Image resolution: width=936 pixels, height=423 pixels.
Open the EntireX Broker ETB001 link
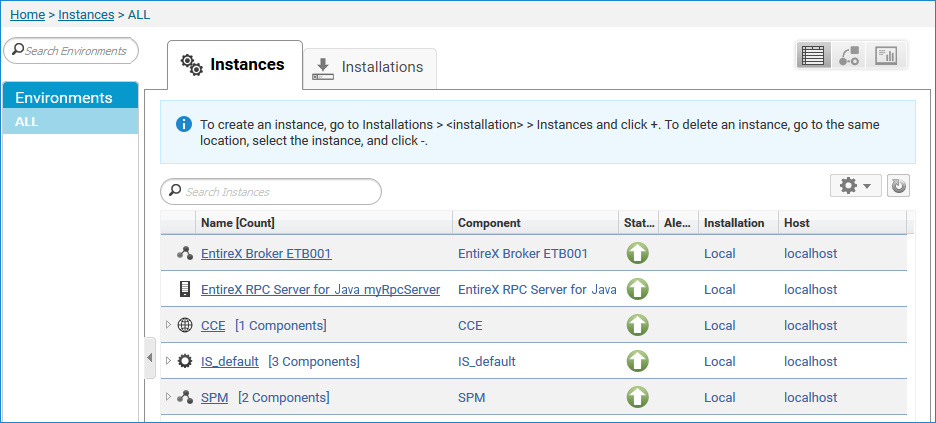266,254
